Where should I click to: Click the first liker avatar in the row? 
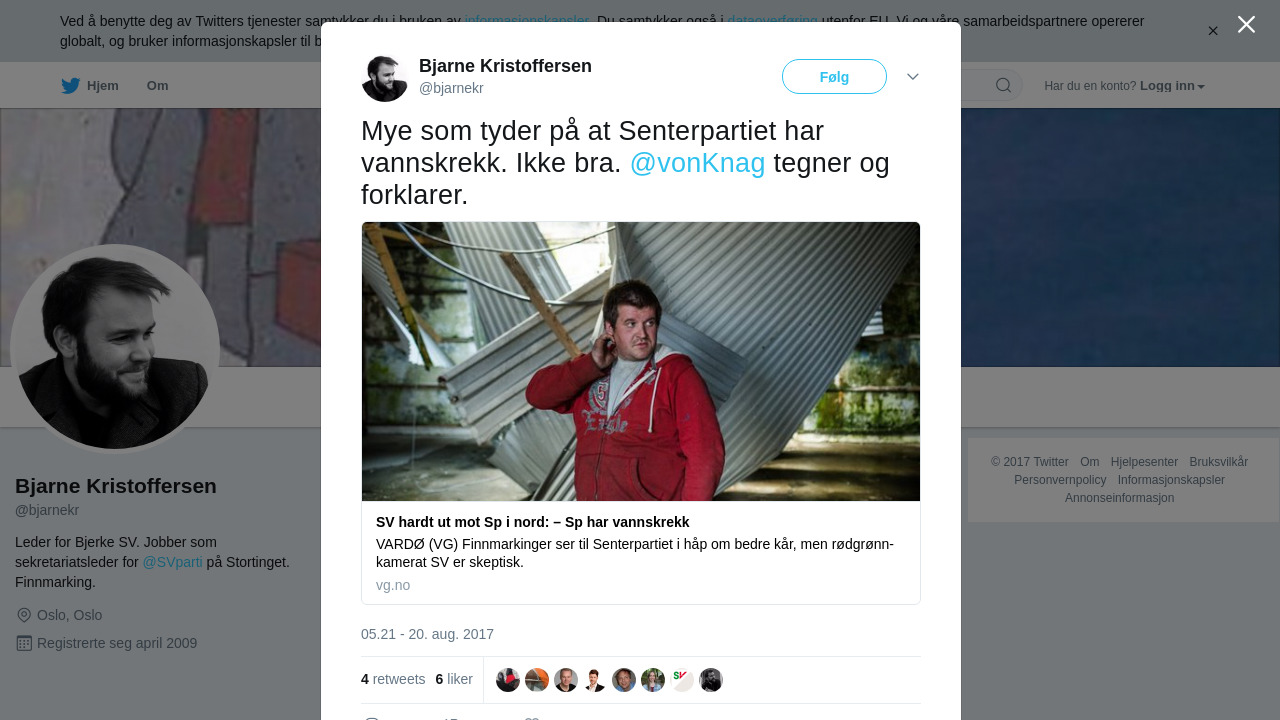tap(508, 680)
